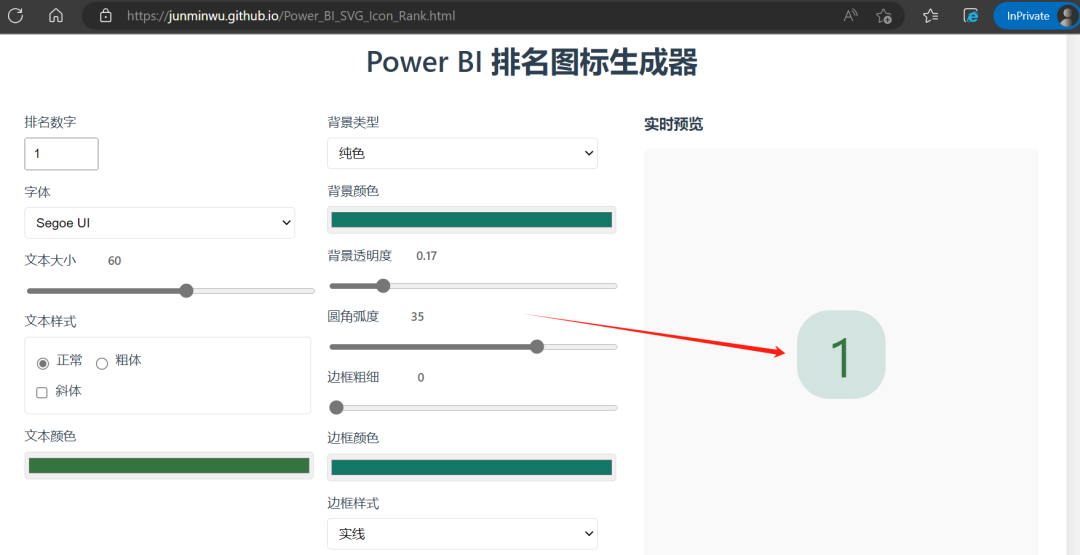This screenshot has height=555, width=1080.
Task: Select the 正常 text style radio
Action: [43, 364]
